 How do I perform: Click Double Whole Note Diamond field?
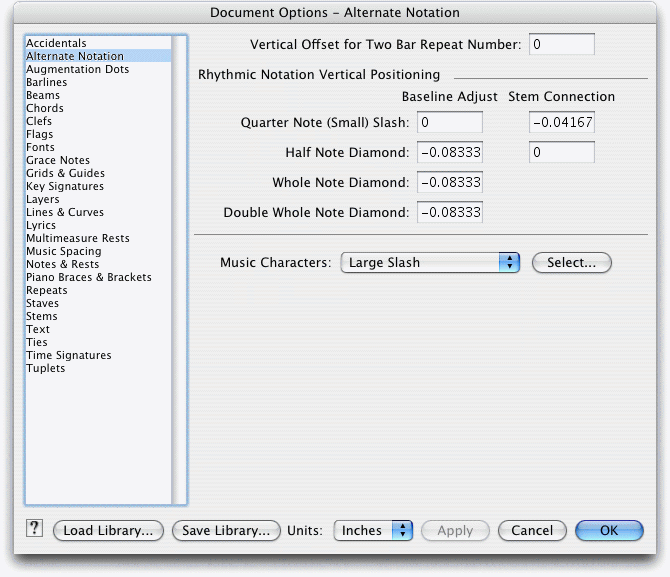450,212
